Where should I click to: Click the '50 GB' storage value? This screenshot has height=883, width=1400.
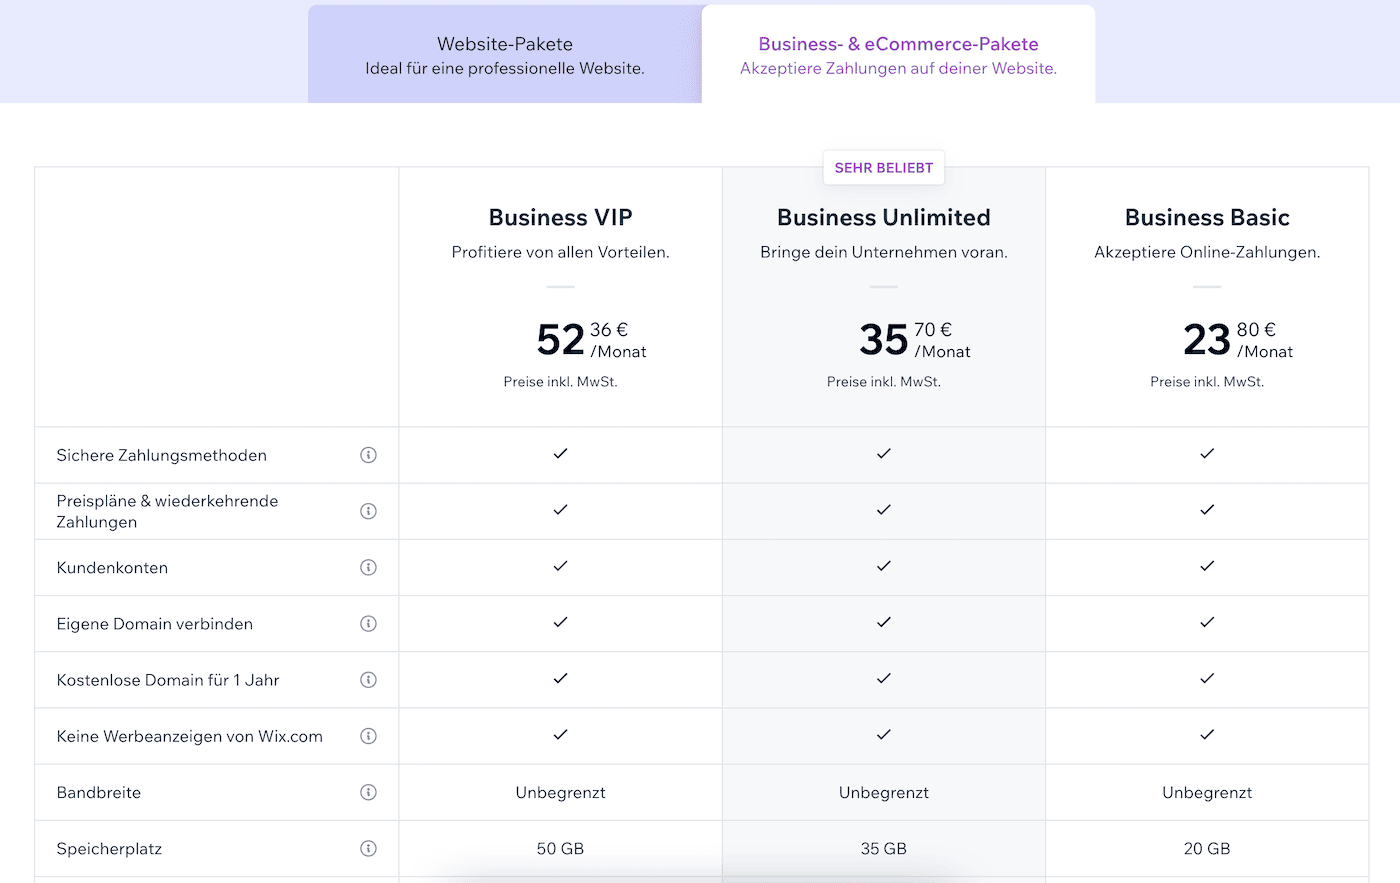click(x=560, y=848)
